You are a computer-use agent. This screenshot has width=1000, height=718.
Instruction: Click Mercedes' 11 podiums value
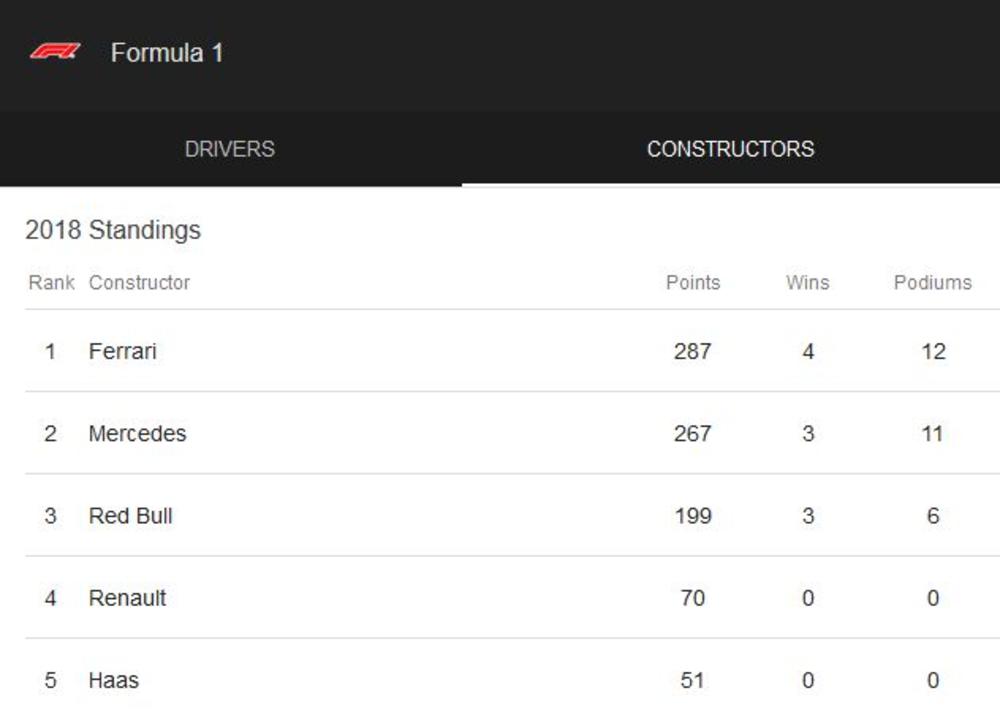tap(932, 434)
